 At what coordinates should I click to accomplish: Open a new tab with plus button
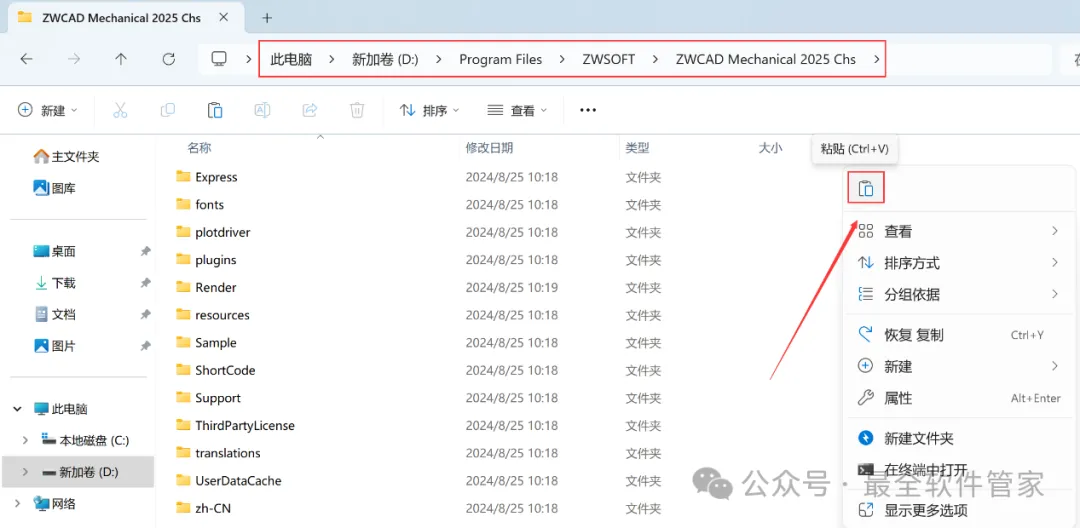point(267,18)
